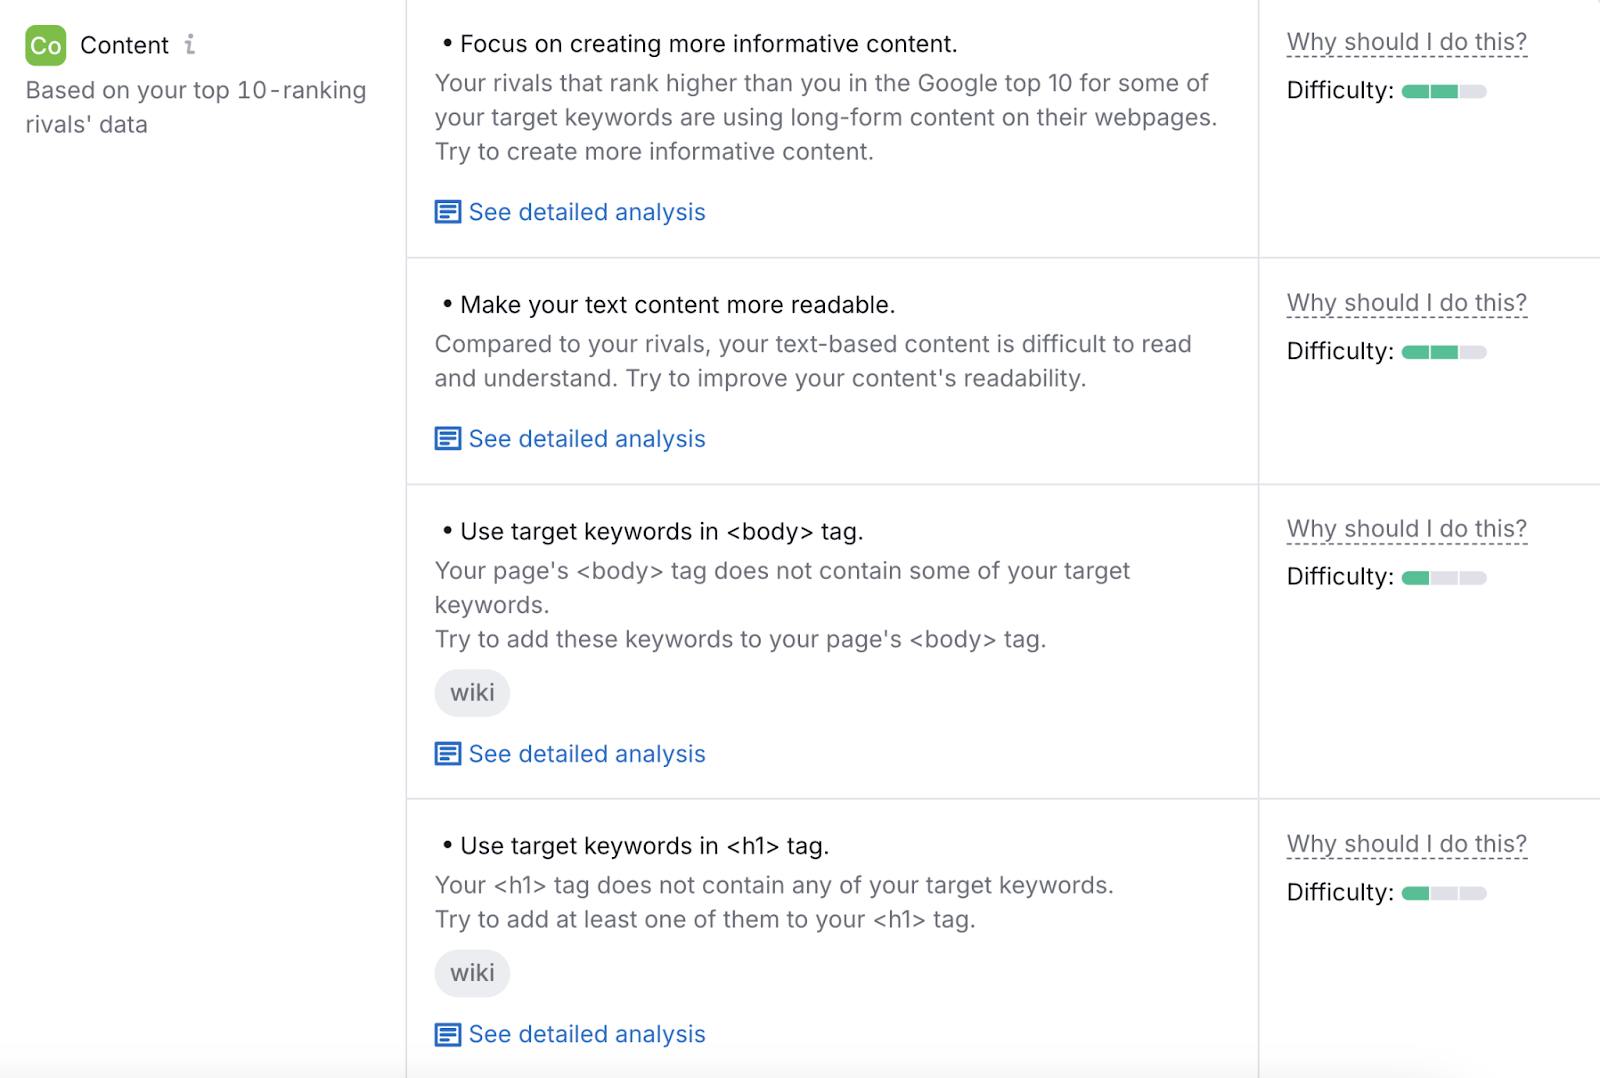Click 'Why should I do this?' for readability
The image size is (1600, 1078).
1406,303
